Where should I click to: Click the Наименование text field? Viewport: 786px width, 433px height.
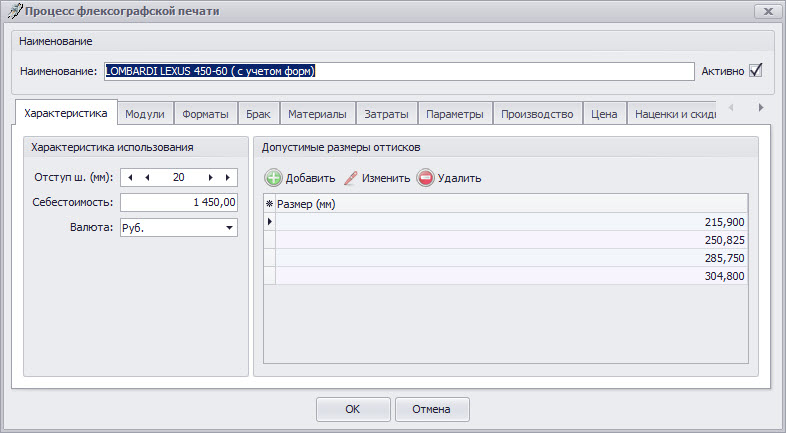tap(399, 71)
